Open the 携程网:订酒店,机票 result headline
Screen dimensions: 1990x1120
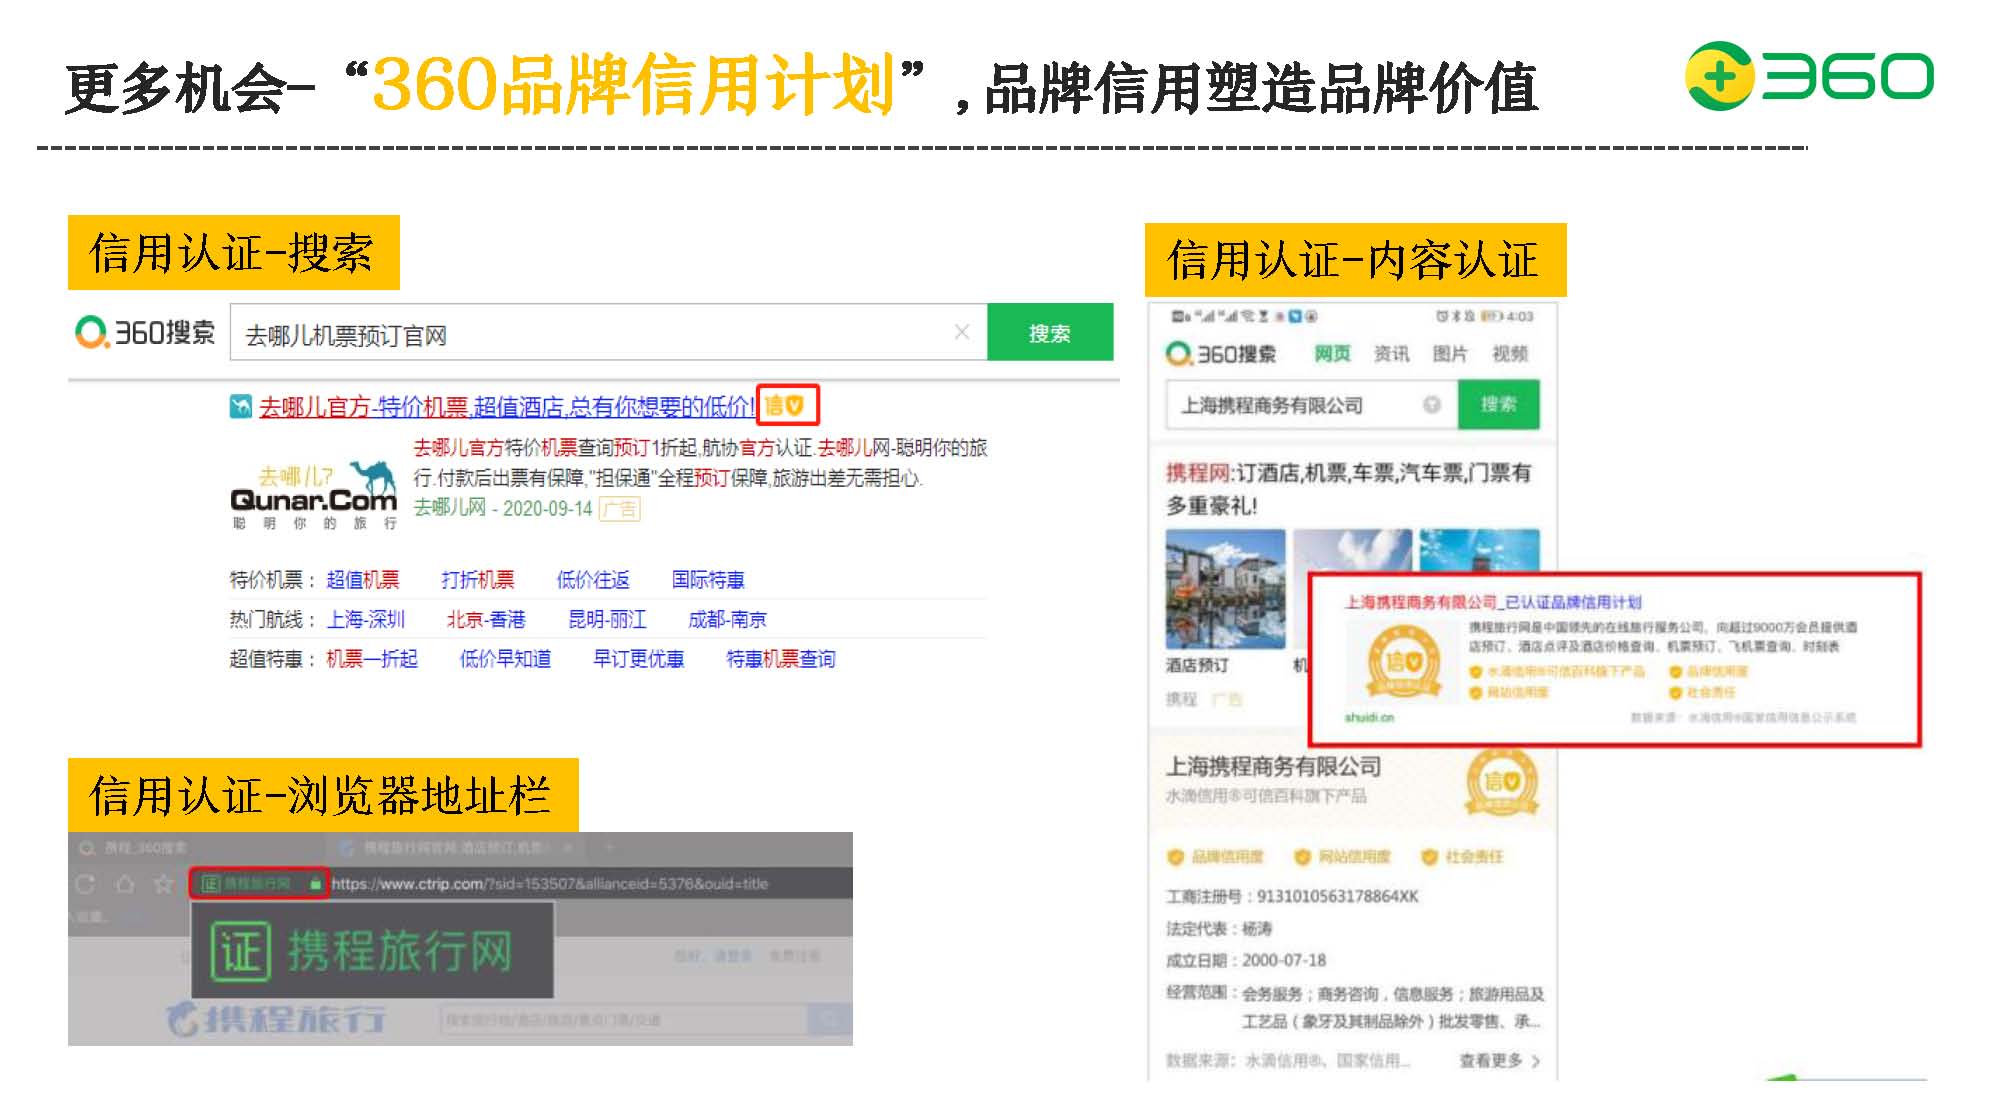pyautogui.click(x=1348, y=488)
